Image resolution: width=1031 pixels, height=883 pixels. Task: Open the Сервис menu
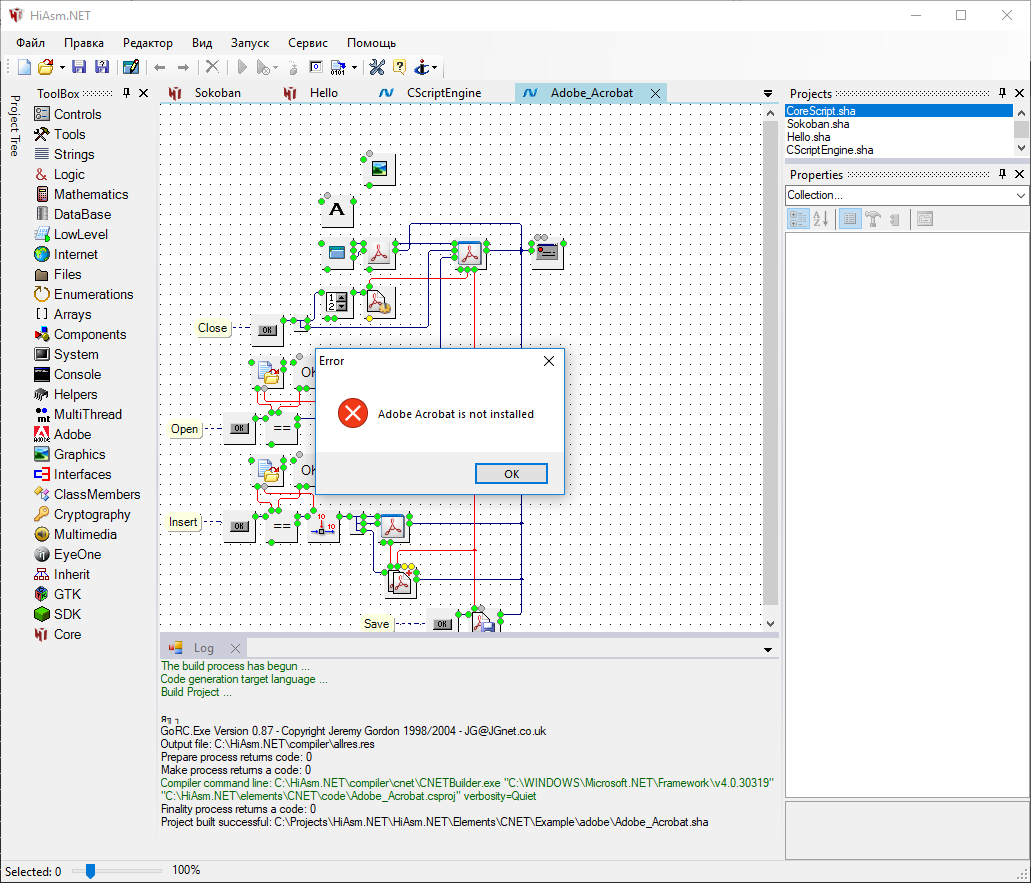[307, 43]
